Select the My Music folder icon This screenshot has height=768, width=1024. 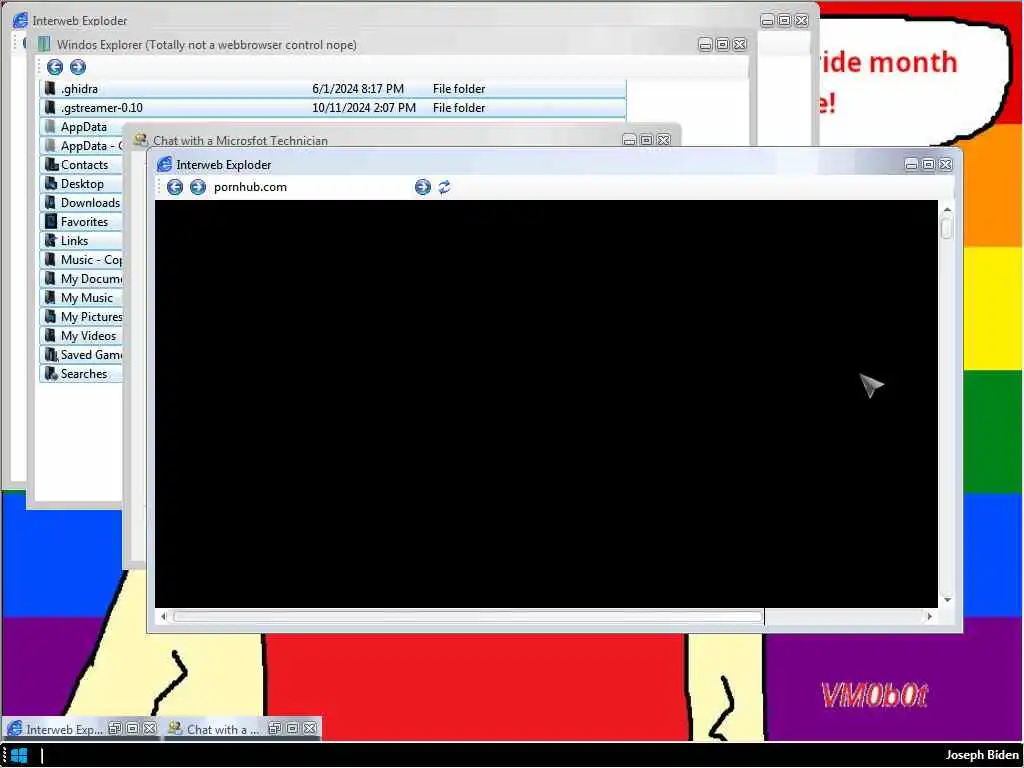pos(50,298)
